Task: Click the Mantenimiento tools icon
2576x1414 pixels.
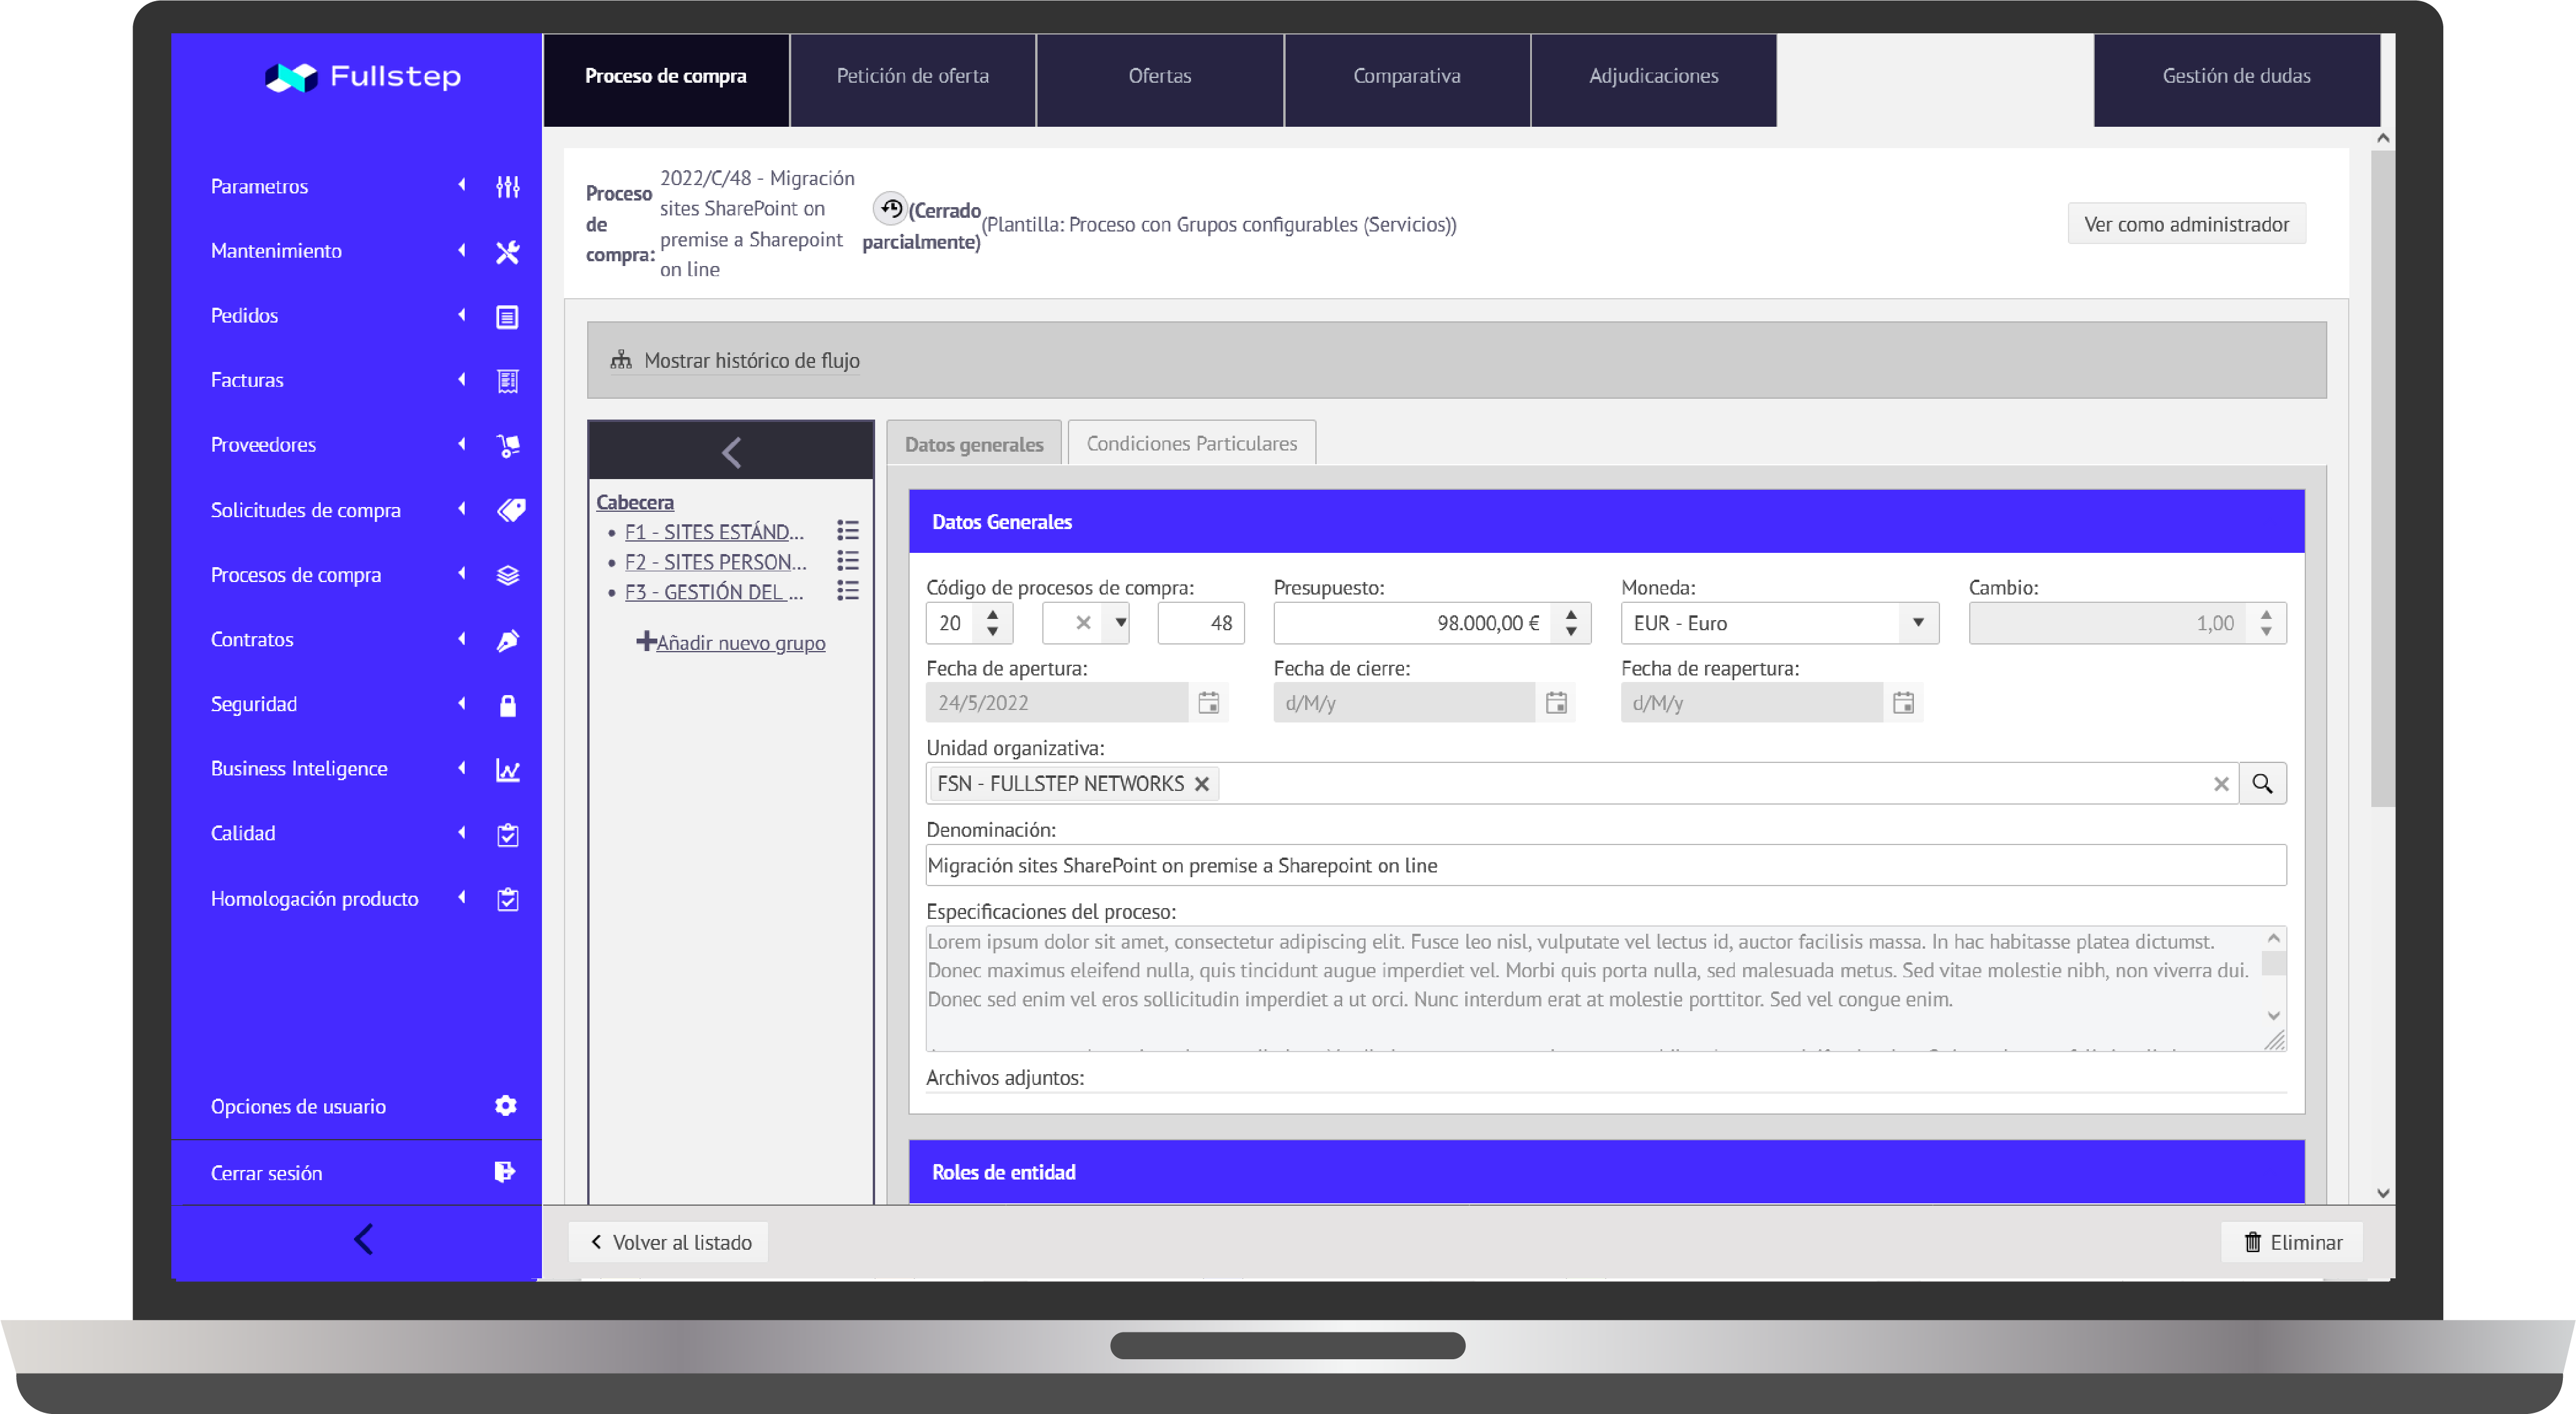Action: click(x=507, y=251)
